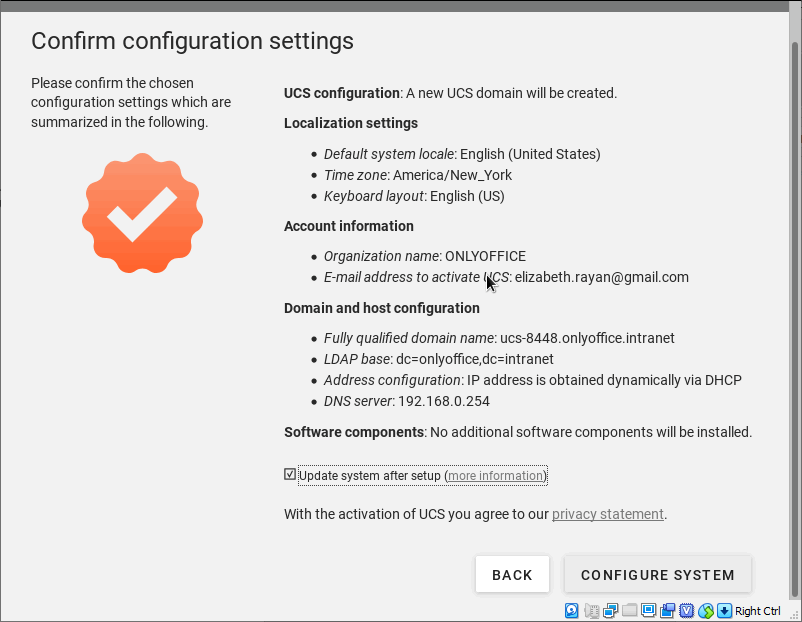Click the hard disk activity icon
This screenshot has width=802, height=622.
pyautogui.click(x=572, y=611)
